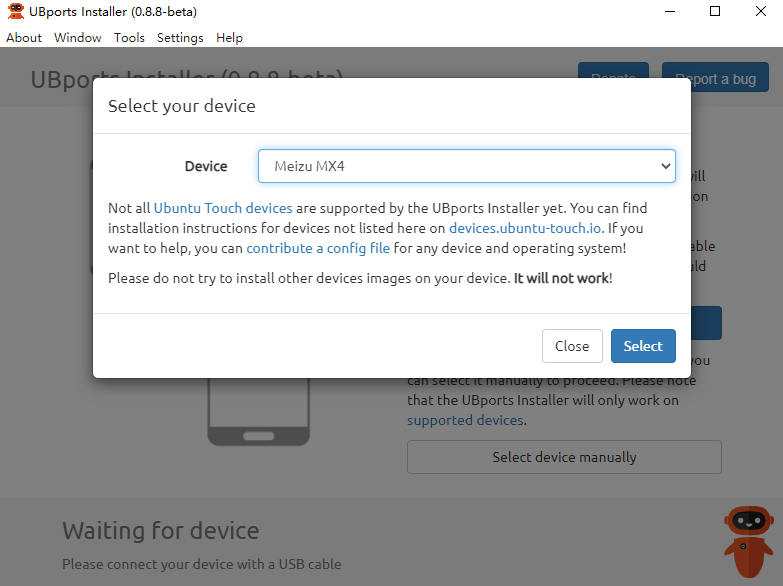Expand the Device dropdown showing Meizu MX4
This screenshot has height=586, width=783.
[466, 166]
